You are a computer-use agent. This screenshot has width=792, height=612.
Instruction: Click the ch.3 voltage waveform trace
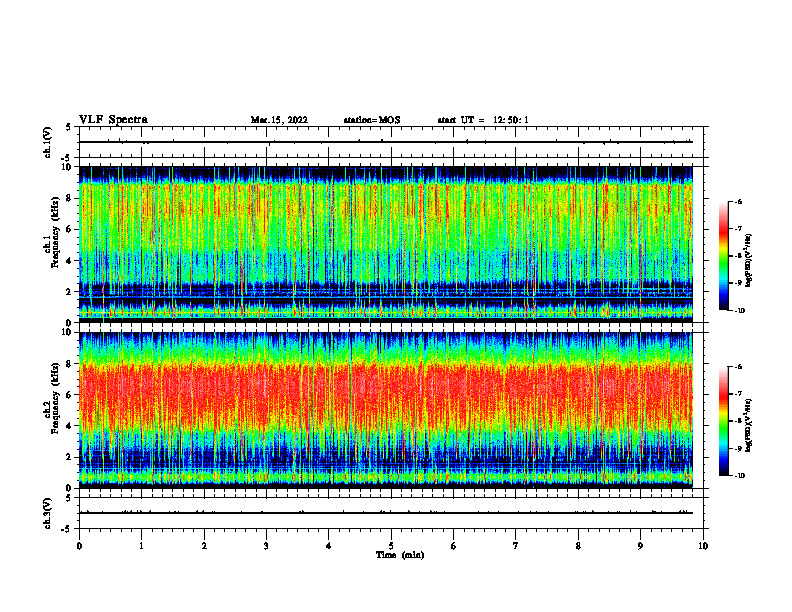pos(385,513)
